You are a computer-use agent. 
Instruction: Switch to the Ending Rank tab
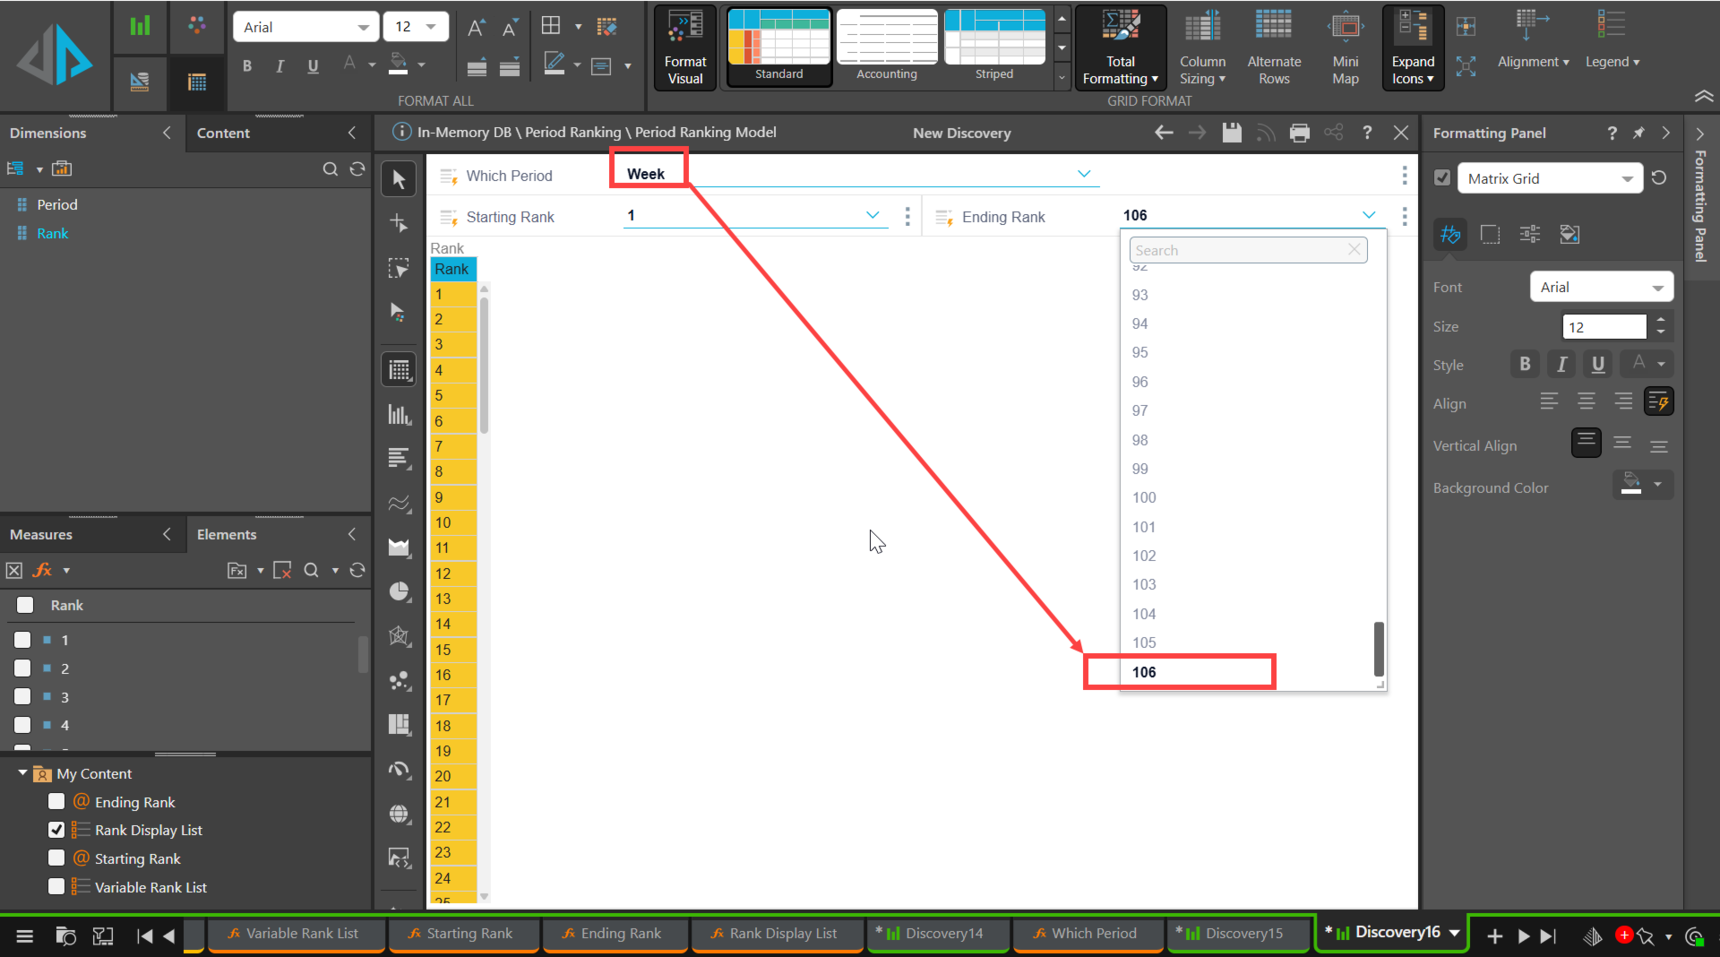(615, 933)
